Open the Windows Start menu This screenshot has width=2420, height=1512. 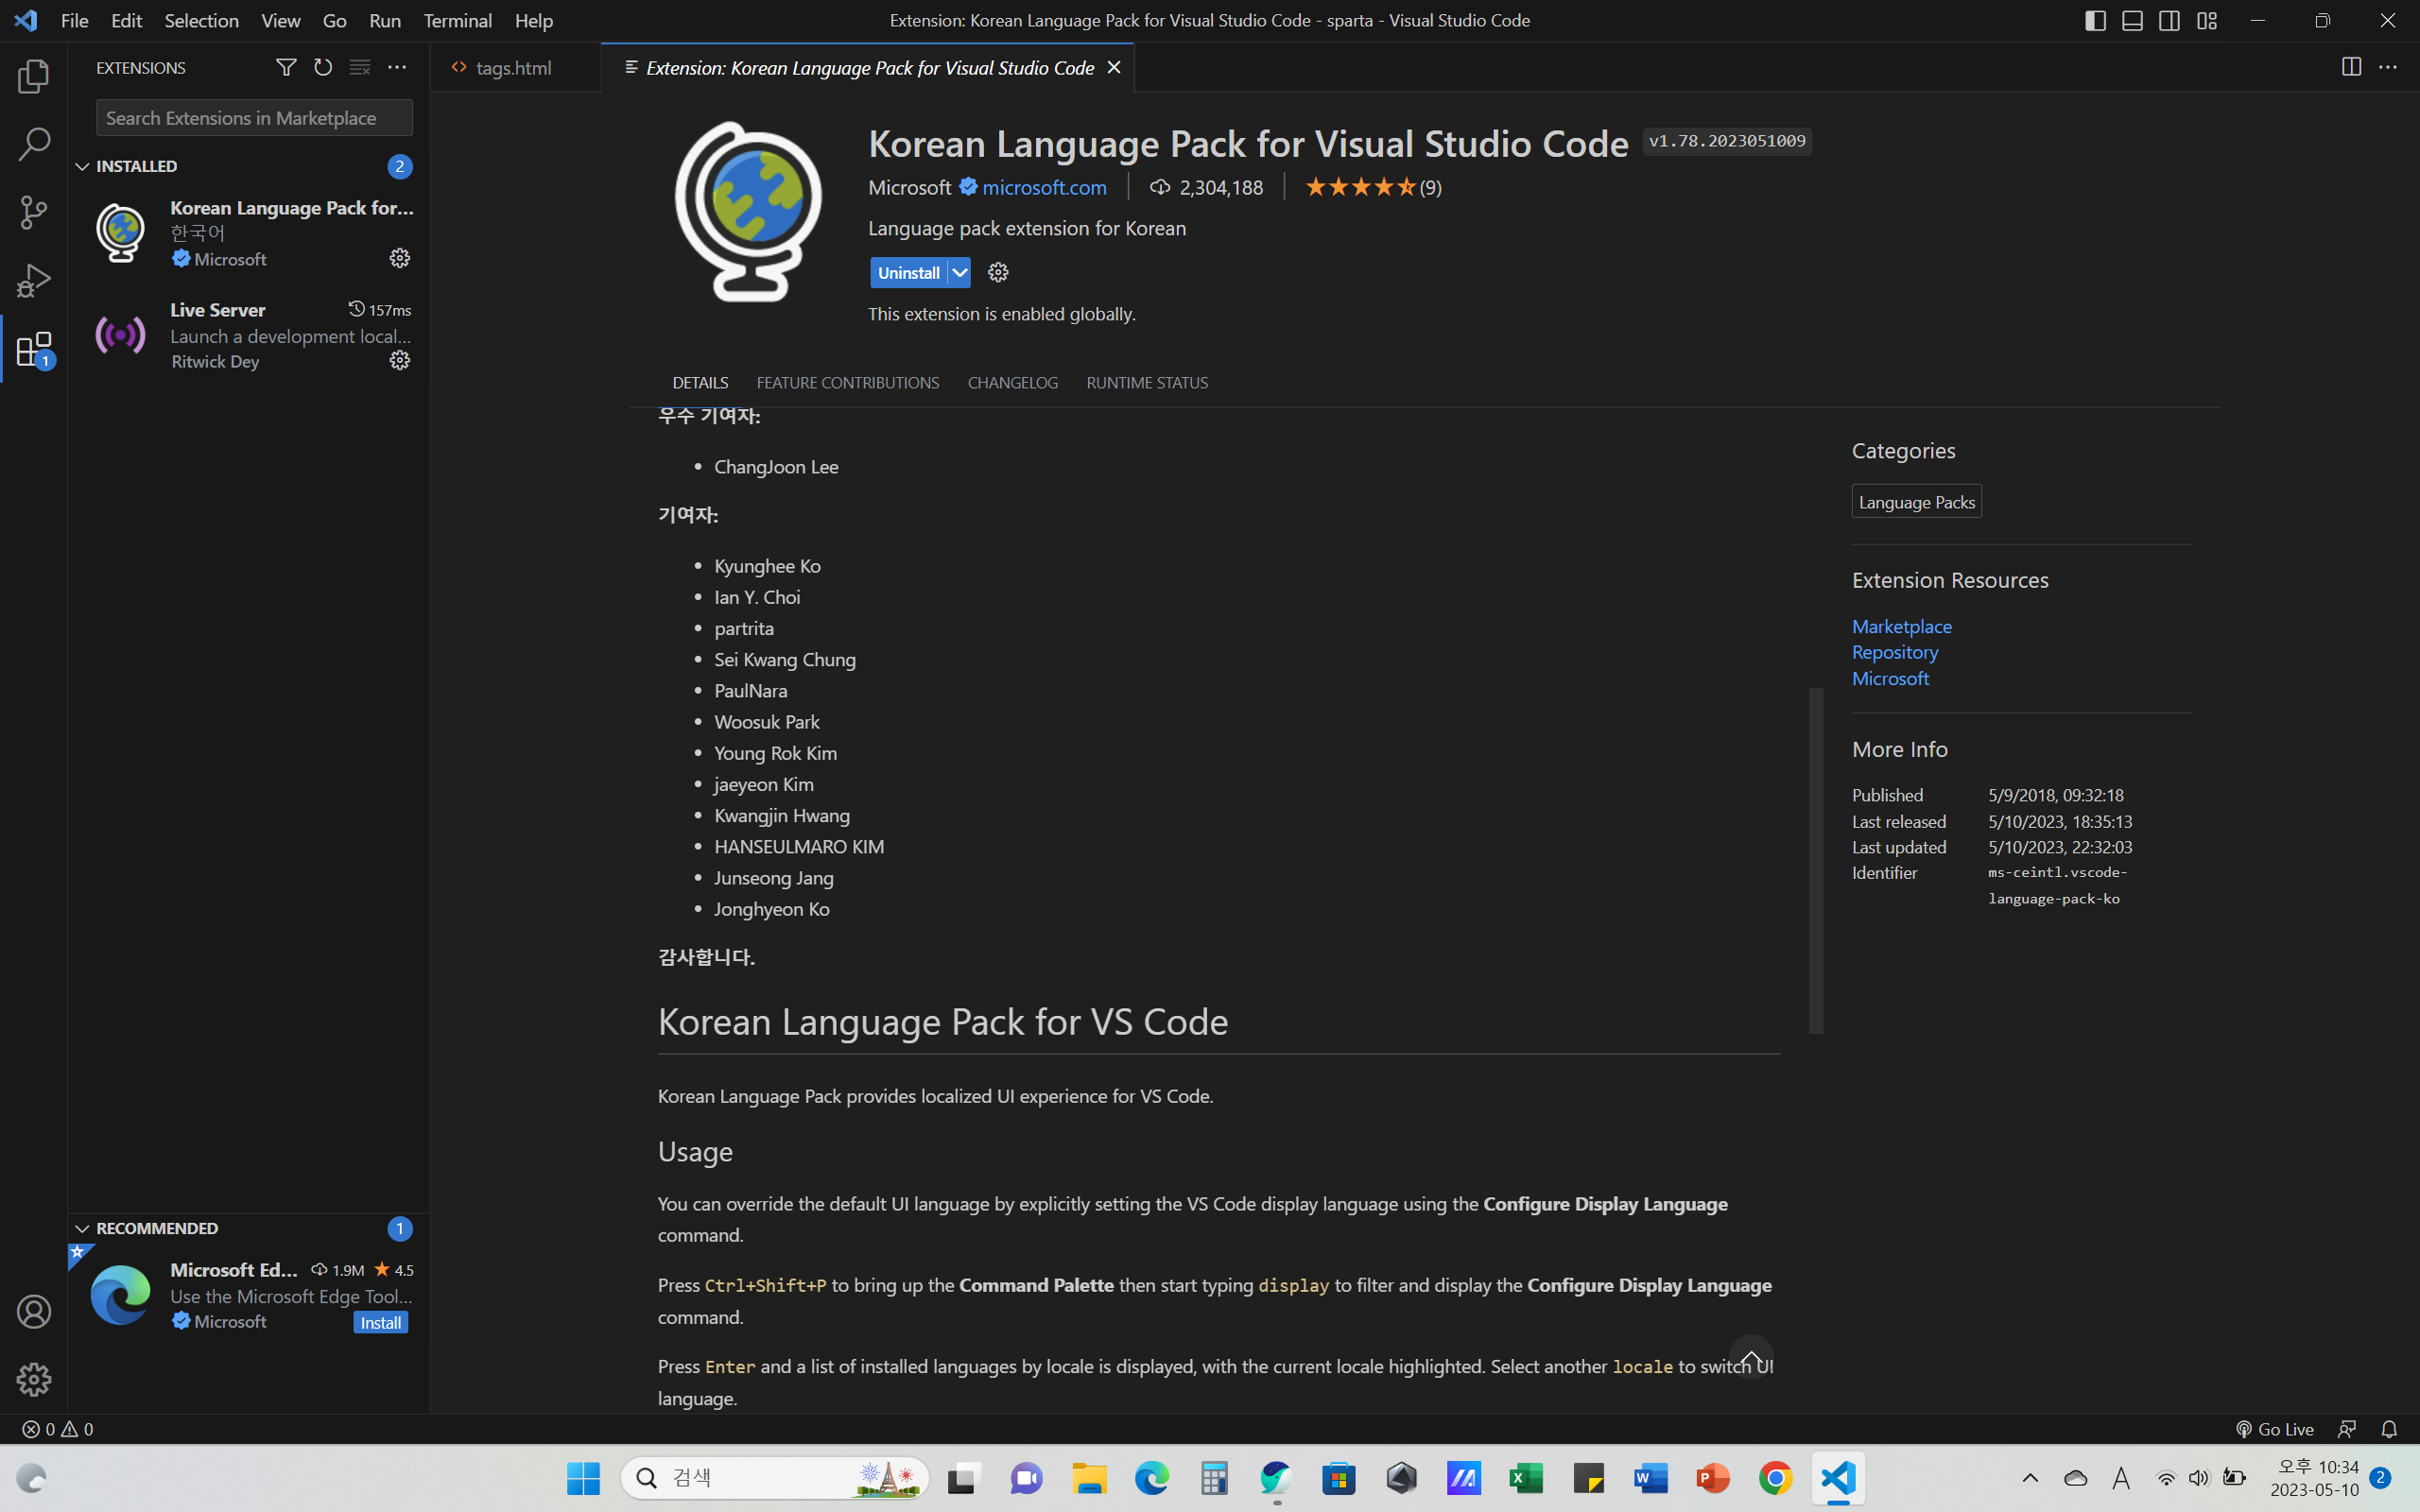(583, 1478)
